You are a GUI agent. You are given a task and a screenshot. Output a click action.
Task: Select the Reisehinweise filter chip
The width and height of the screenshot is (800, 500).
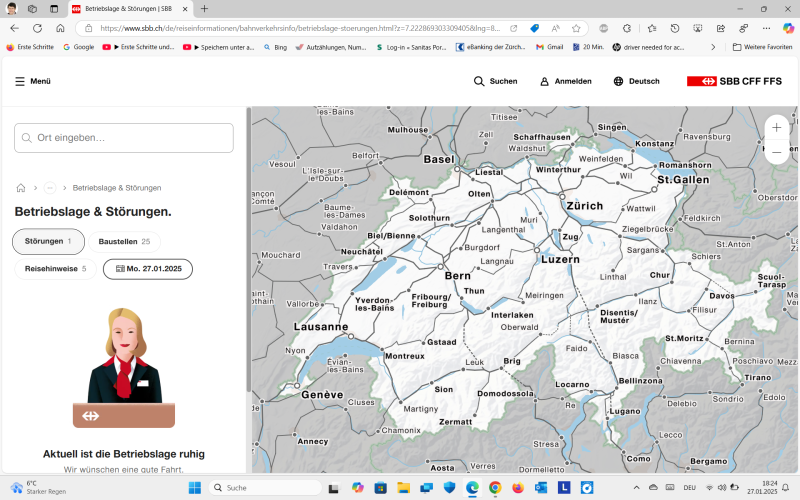click(56, 269)
